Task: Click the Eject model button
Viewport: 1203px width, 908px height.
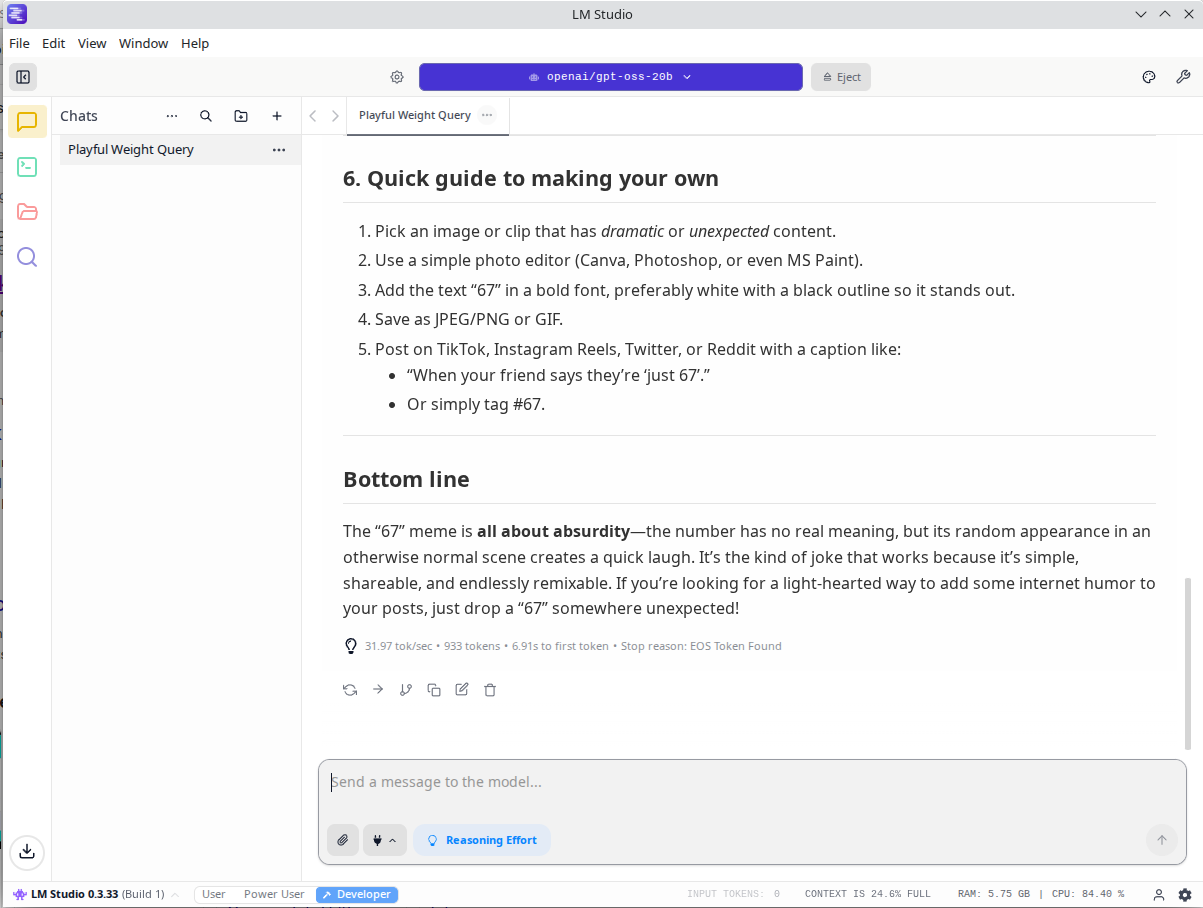Action: [x=840, y=77]
